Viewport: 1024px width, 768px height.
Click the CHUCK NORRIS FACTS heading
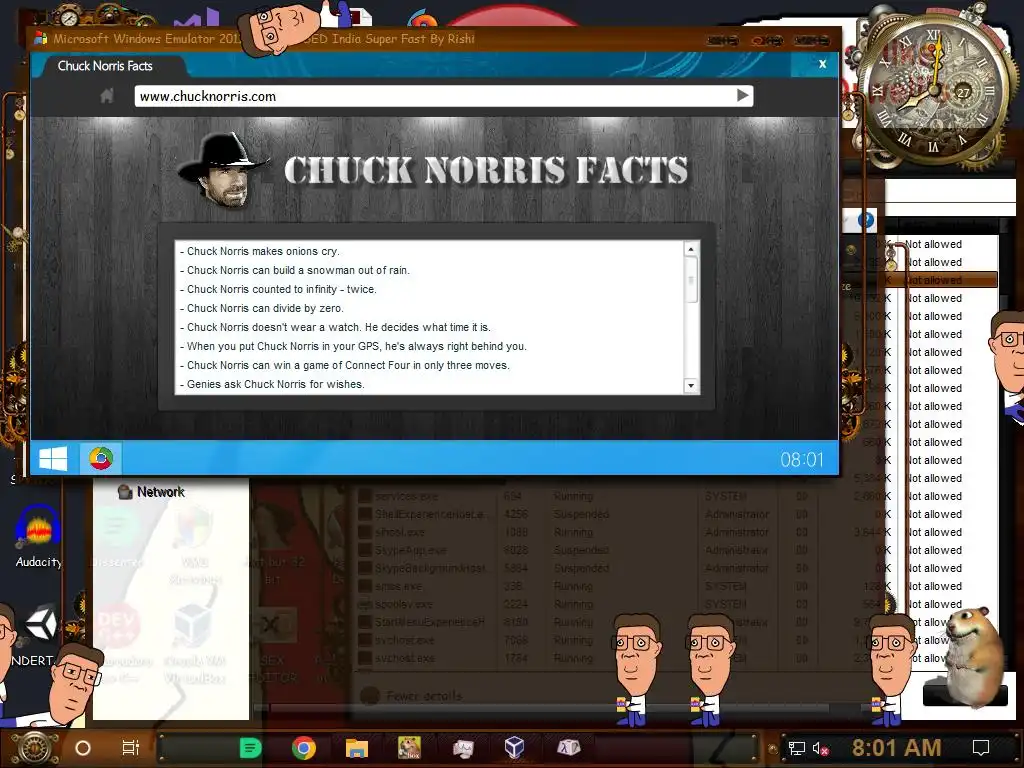(x=487, y=170)
